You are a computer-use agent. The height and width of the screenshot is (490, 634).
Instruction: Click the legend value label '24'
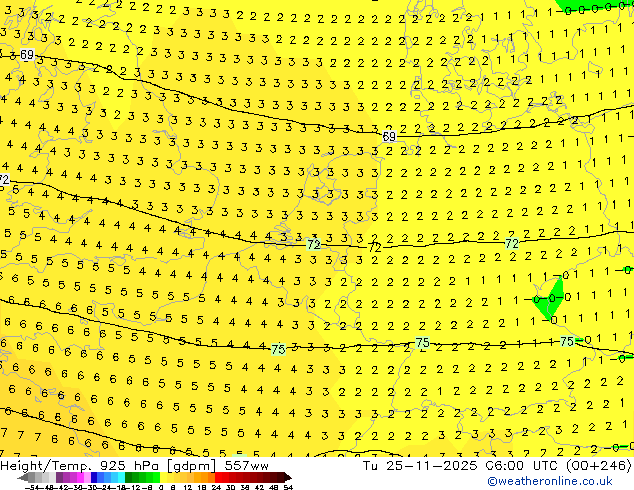coord(216,487)
